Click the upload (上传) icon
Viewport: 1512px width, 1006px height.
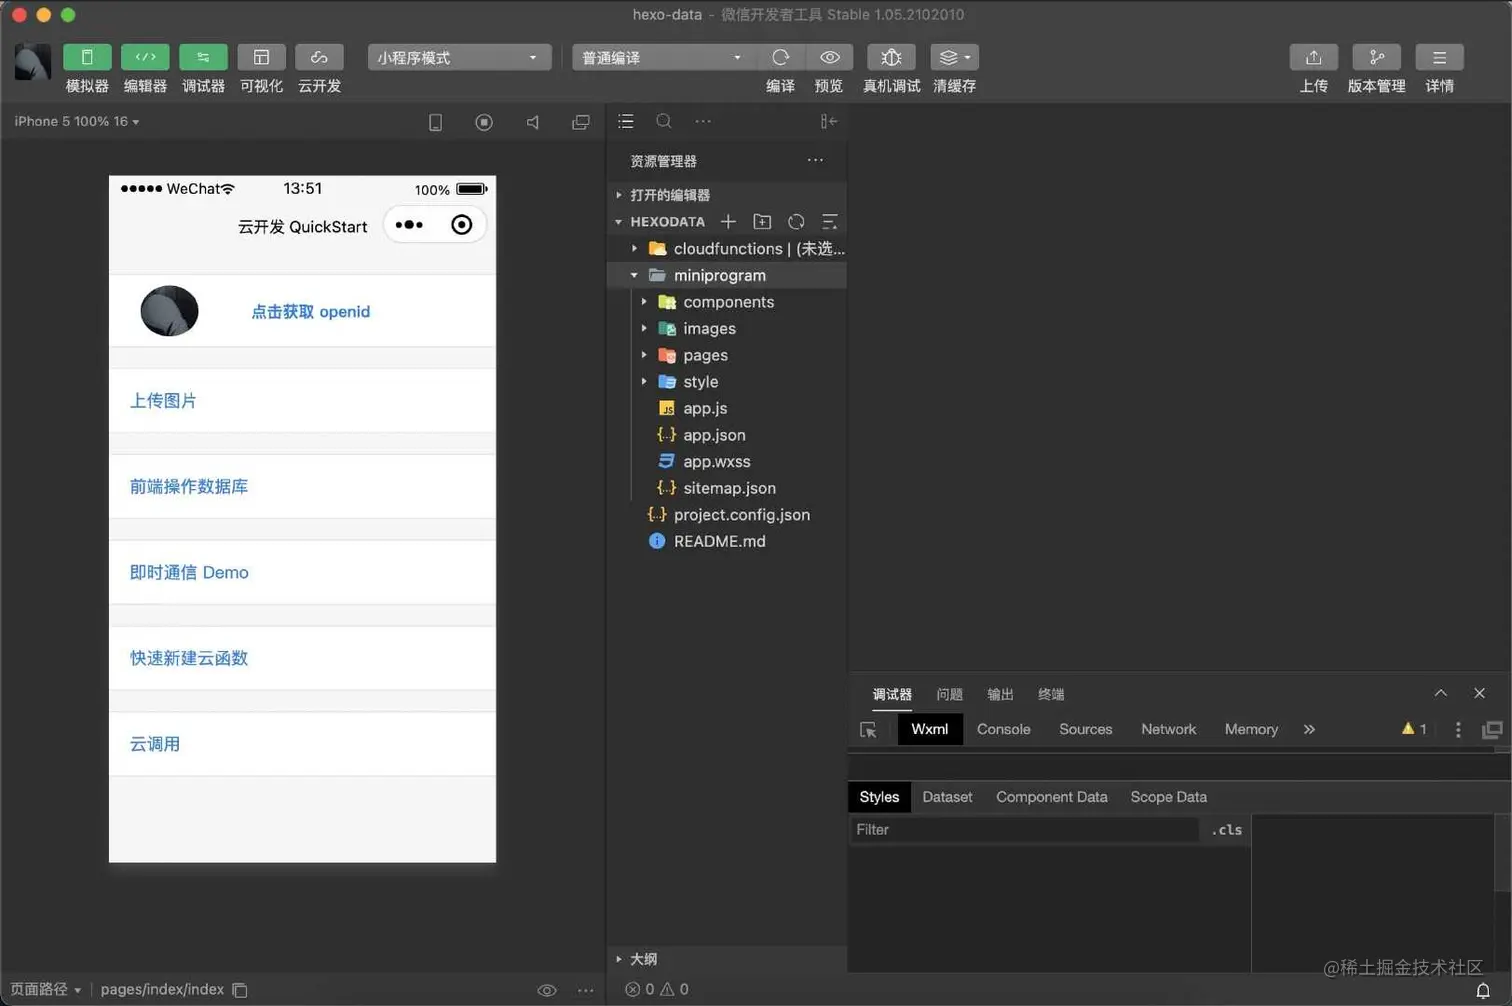(x=1314, y=58)
